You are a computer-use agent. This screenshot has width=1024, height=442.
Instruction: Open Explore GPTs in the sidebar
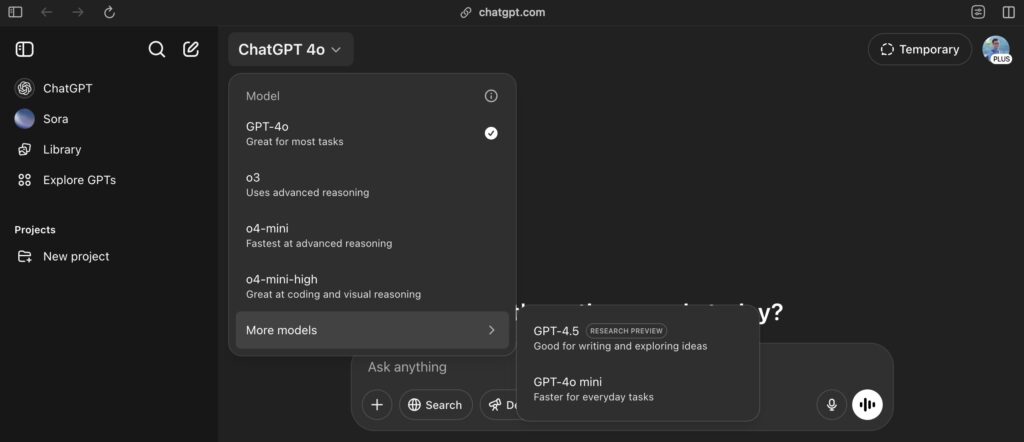click(109, 180)
